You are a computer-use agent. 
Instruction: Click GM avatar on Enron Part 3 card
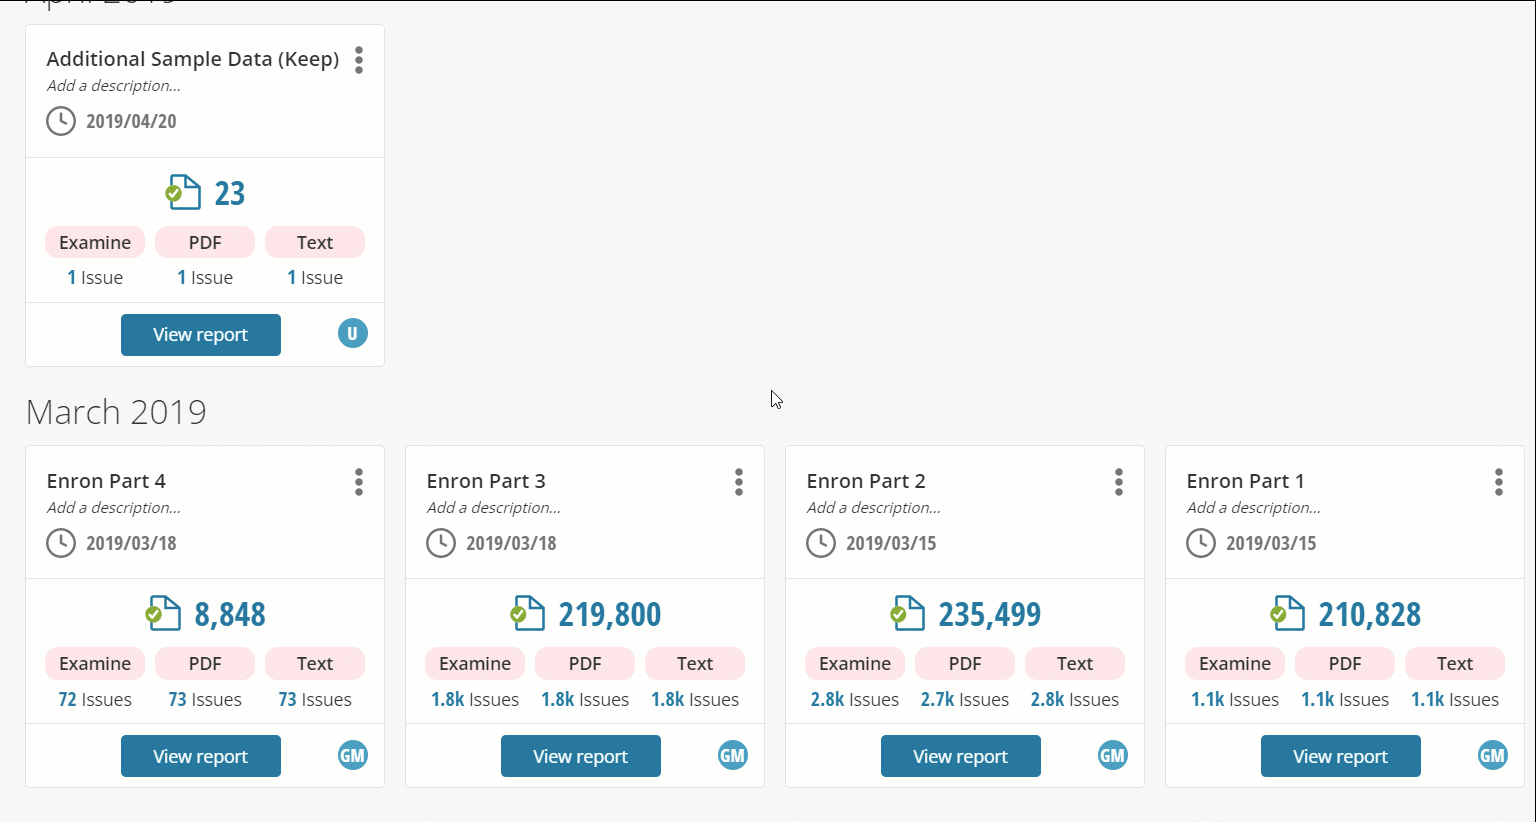pos(733,756)
